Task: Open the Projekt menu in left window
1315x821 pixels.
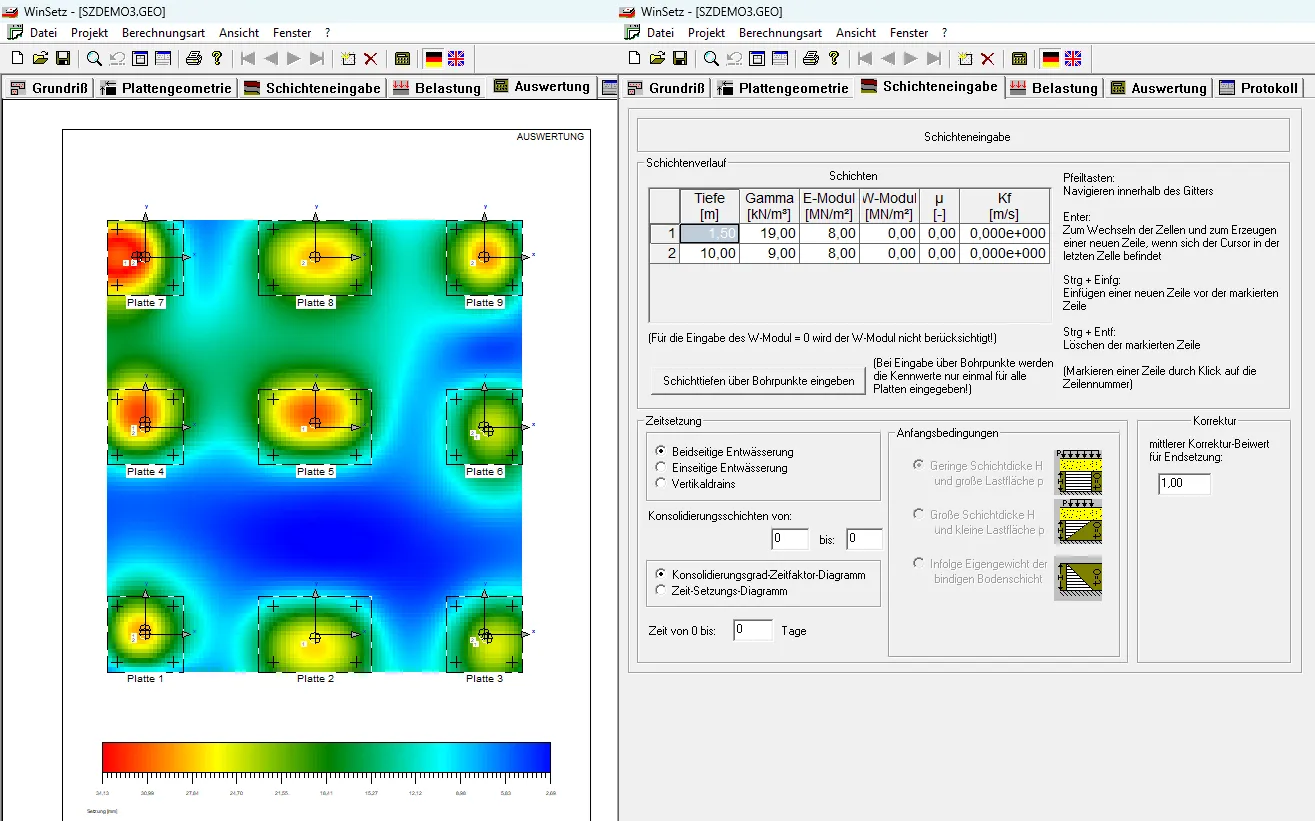Action: 89,33
